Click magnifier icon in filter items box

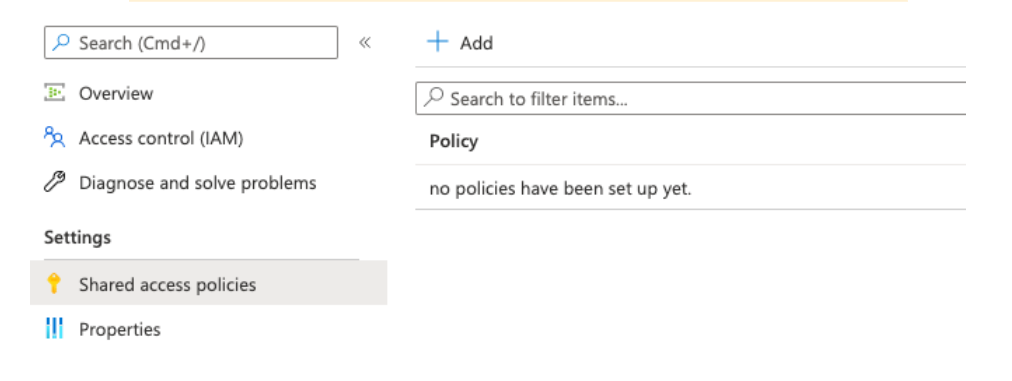point(433,98)
